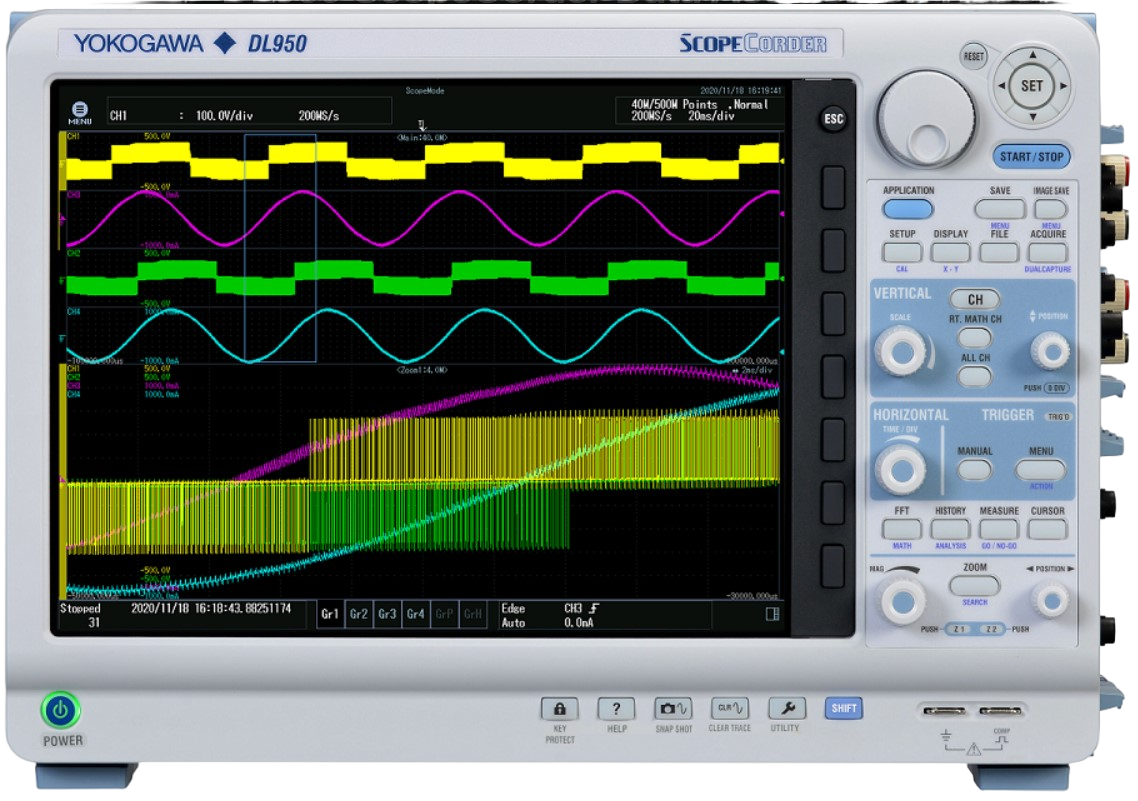Image resolution: width=1138 pixels, height=801 pixels.
Task: Open UTILITY settings with the wrench button
Action: click(x=786, y=707)
